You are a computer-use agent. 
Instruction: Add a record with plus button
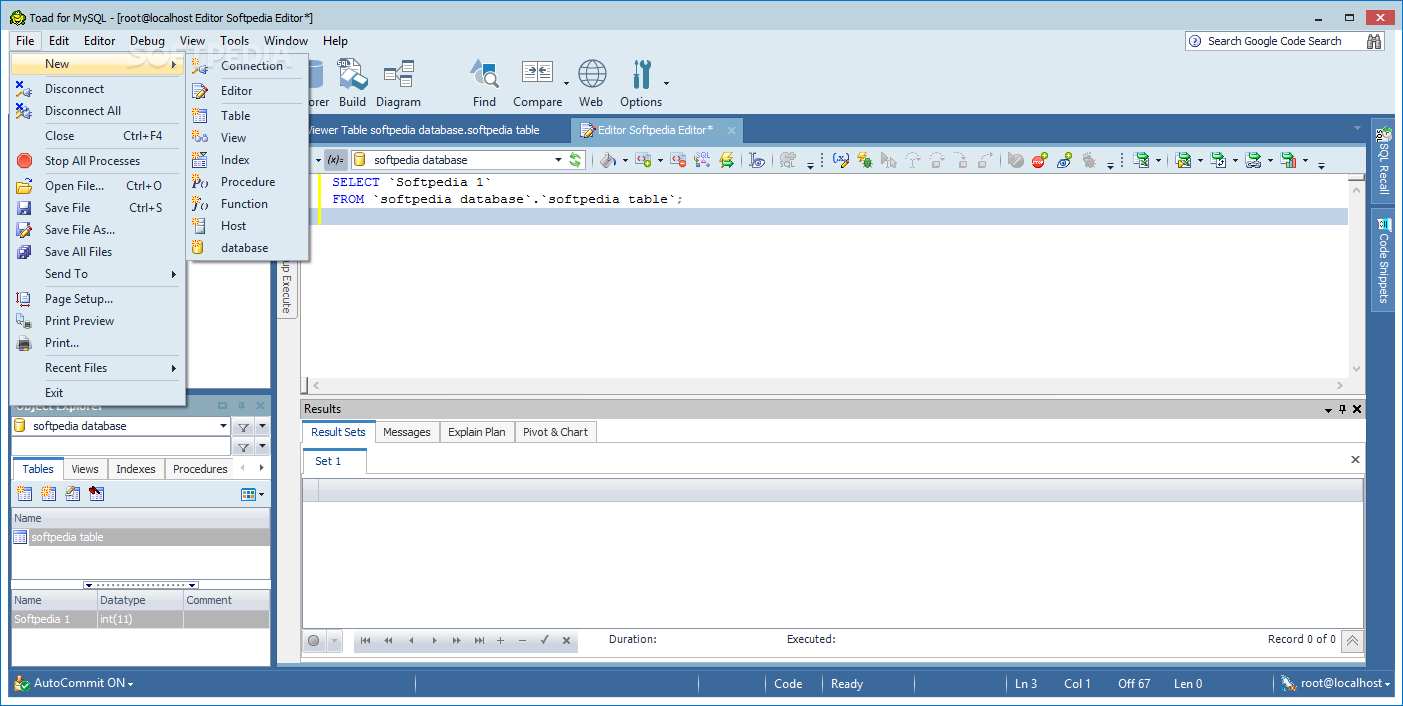(500, 641)
